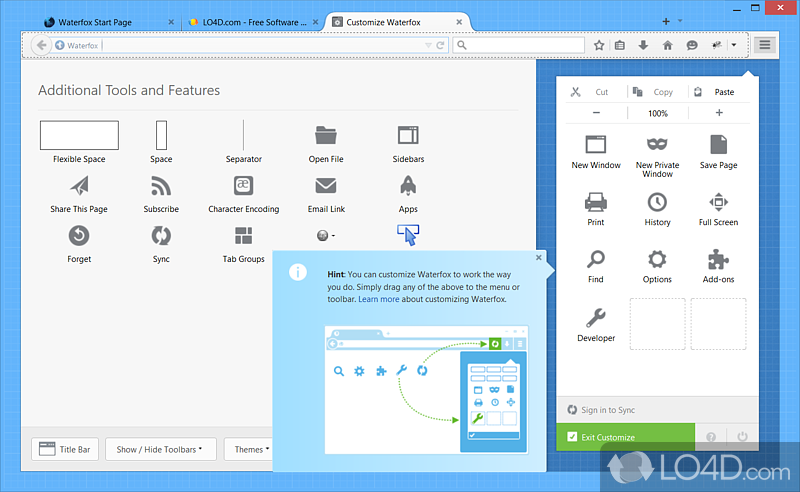Click the New Private Window mask icon

[x=657, y=145]
